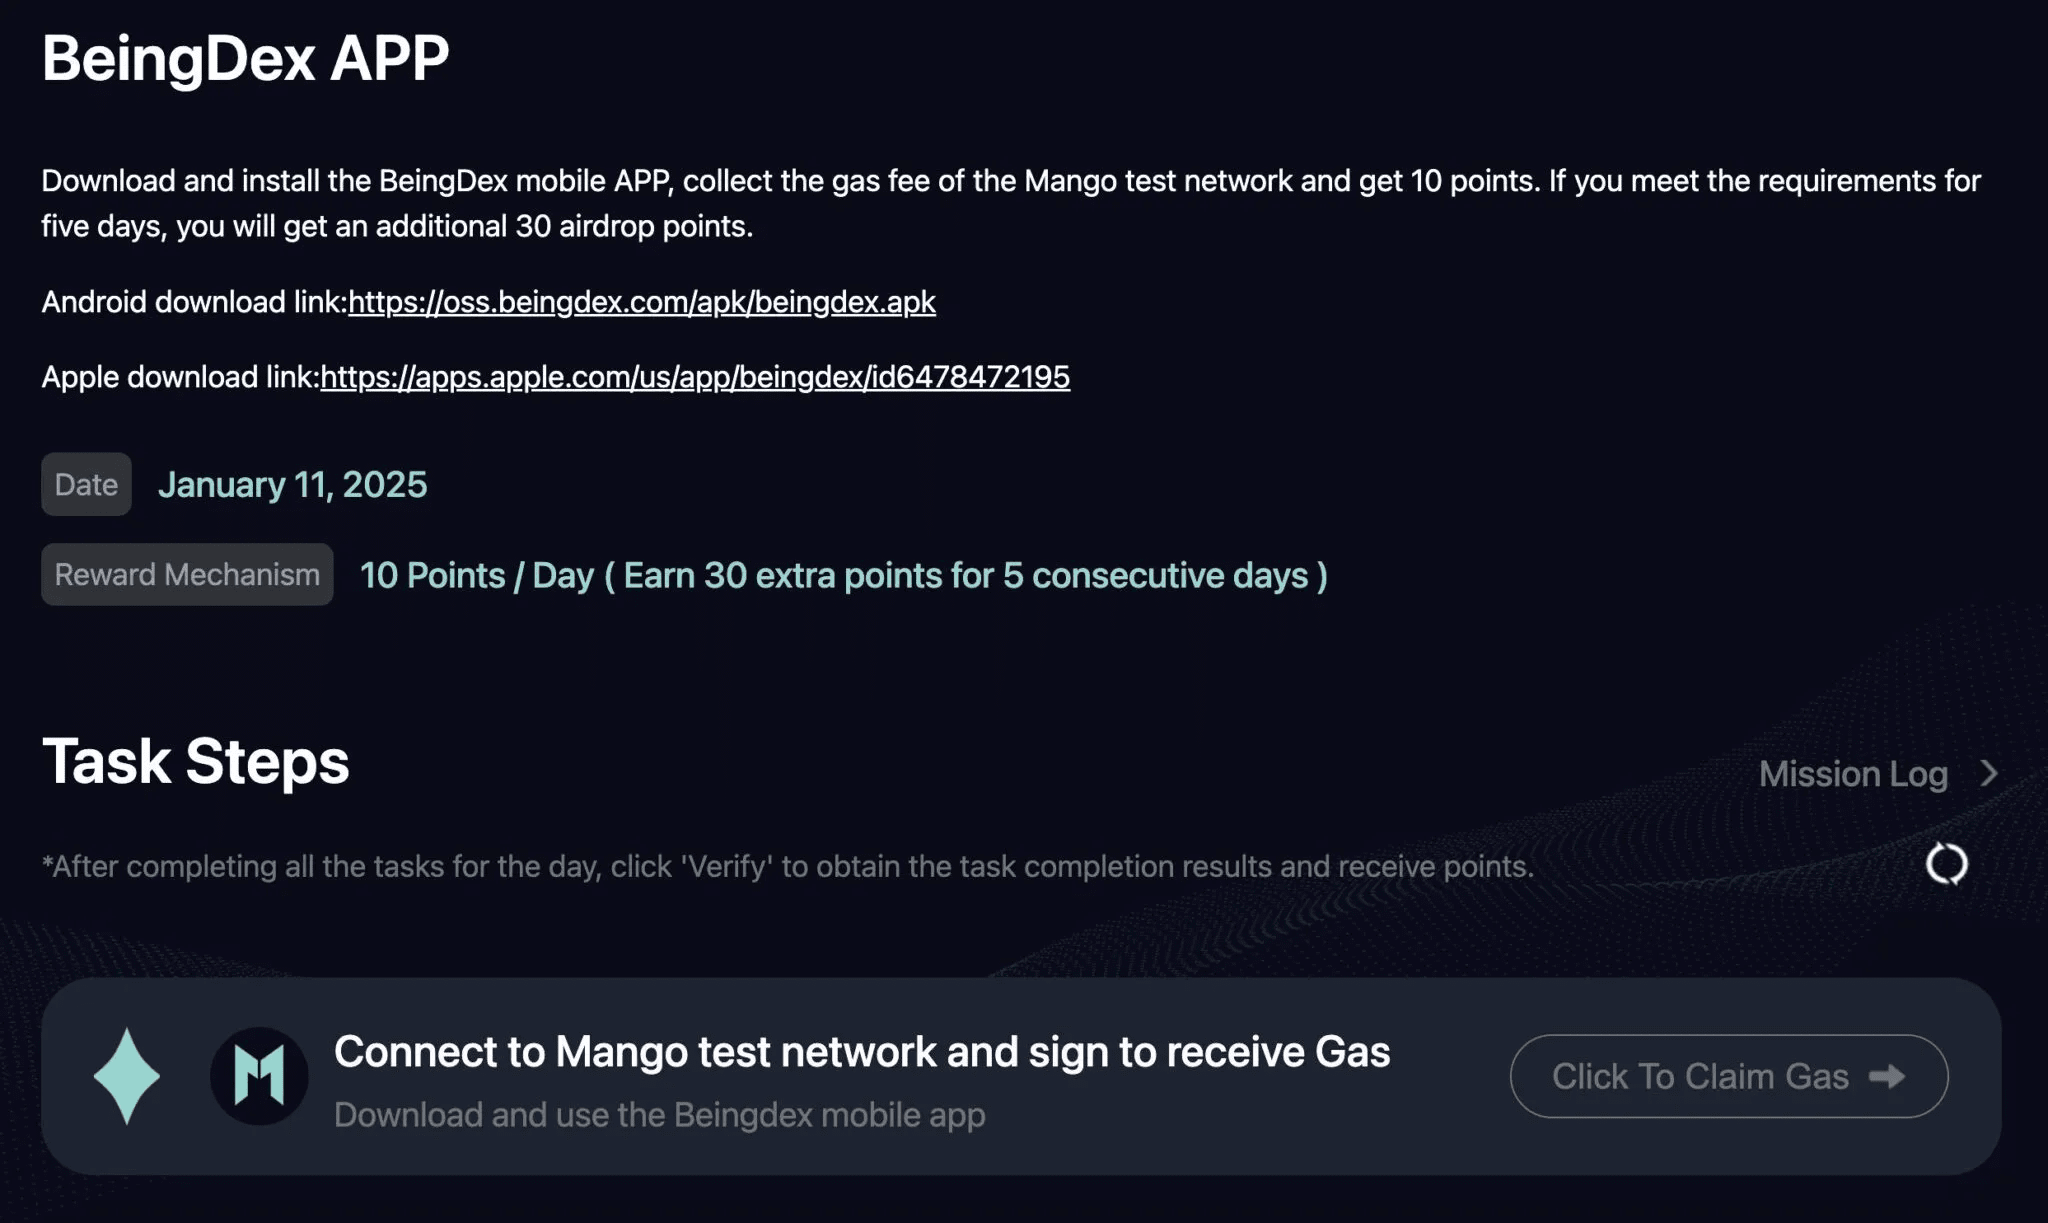This screenshot has height=1223, width=2048.
Task: Click the Beingdex mobile app subtitle text
Action: [659, 1114]
